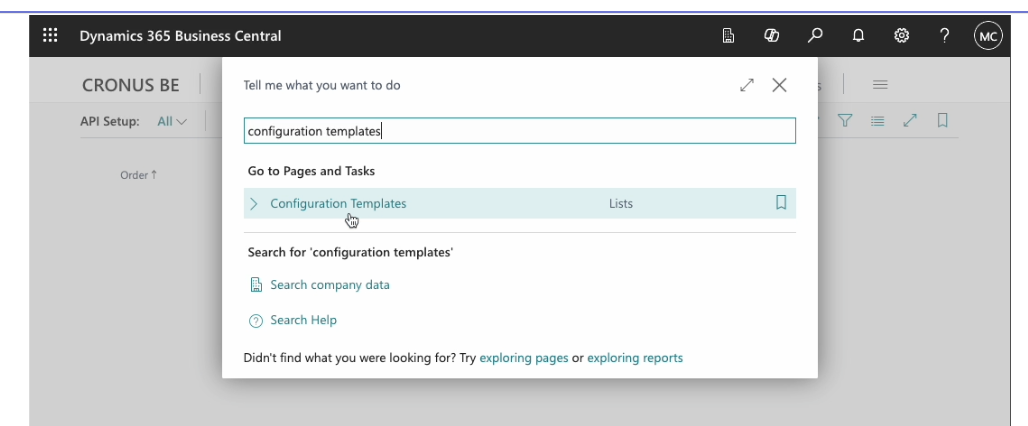Expand the Configuration Templates result chevron
Screen dimensions: 1028x426
254,204
